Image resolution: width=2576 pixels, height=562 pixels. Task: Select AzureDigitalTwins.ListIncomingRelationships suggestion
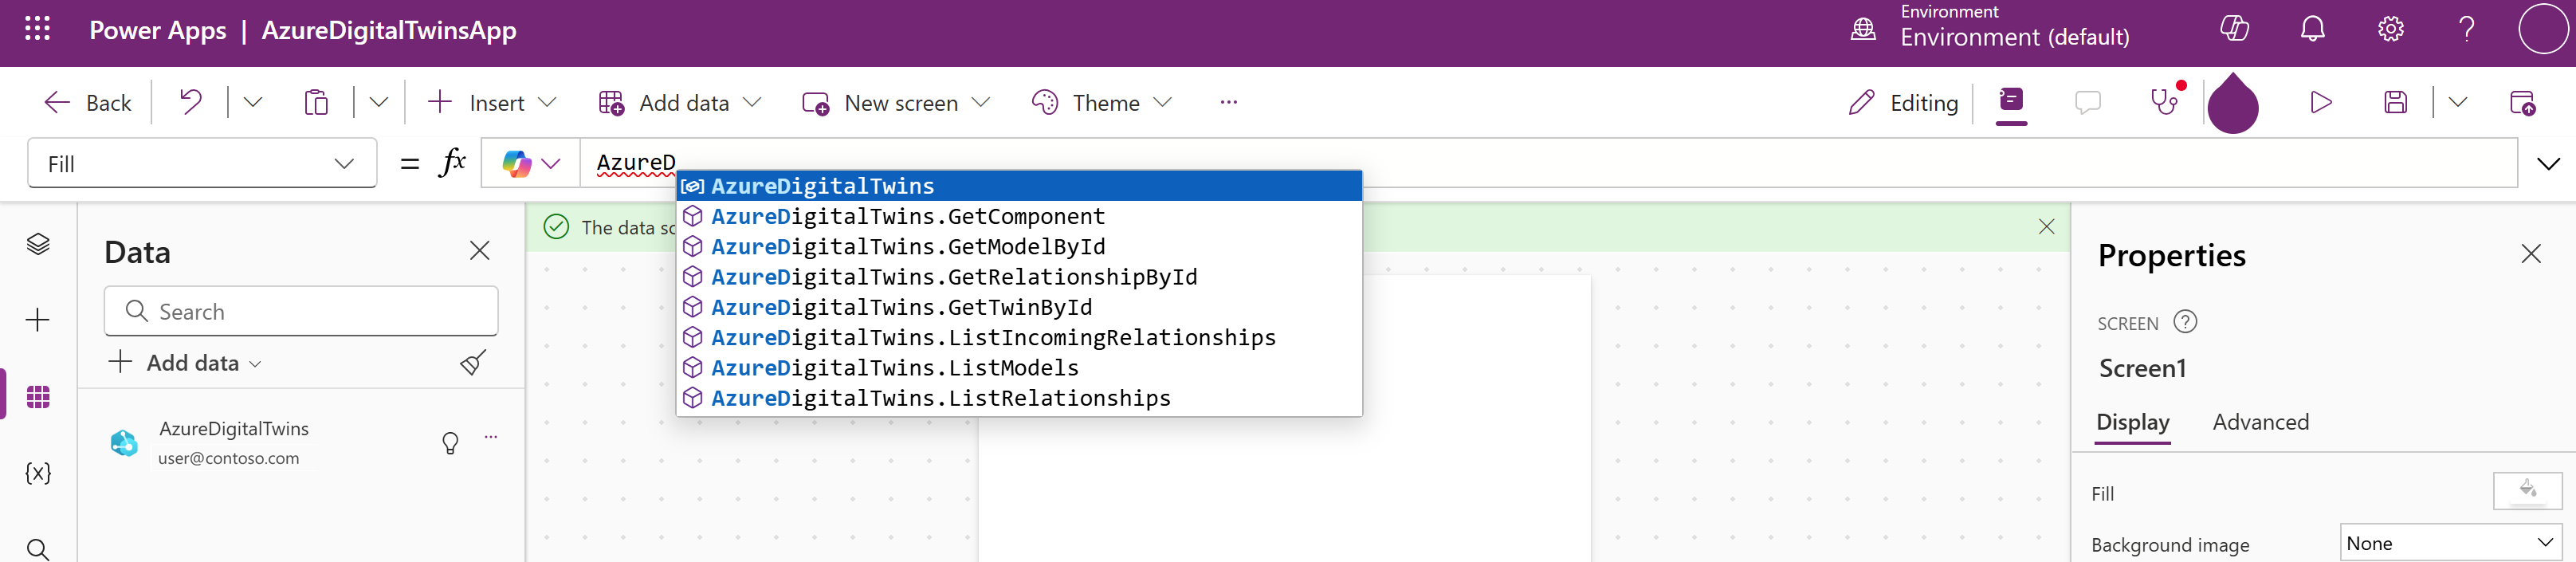pos(1019,337)
